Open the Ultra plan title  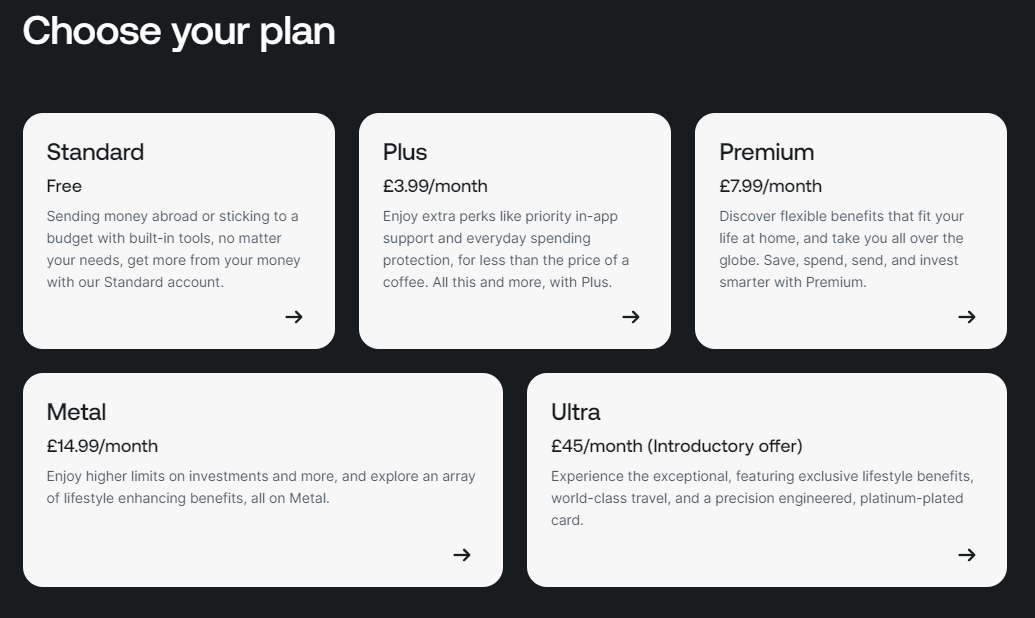pos(576,412)
